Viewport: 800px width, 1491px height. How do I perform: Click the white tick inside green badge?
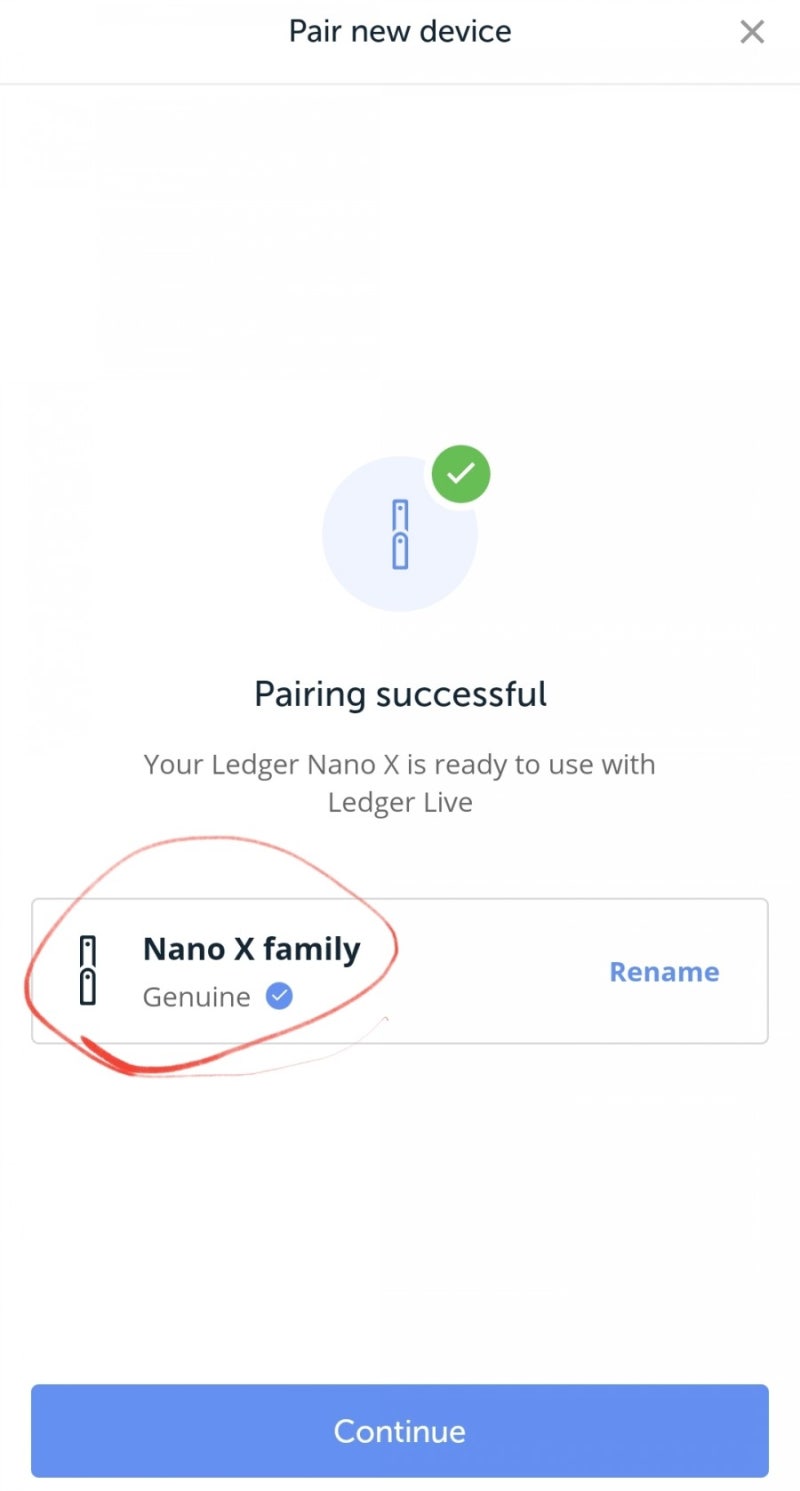[x=461, y=474]
